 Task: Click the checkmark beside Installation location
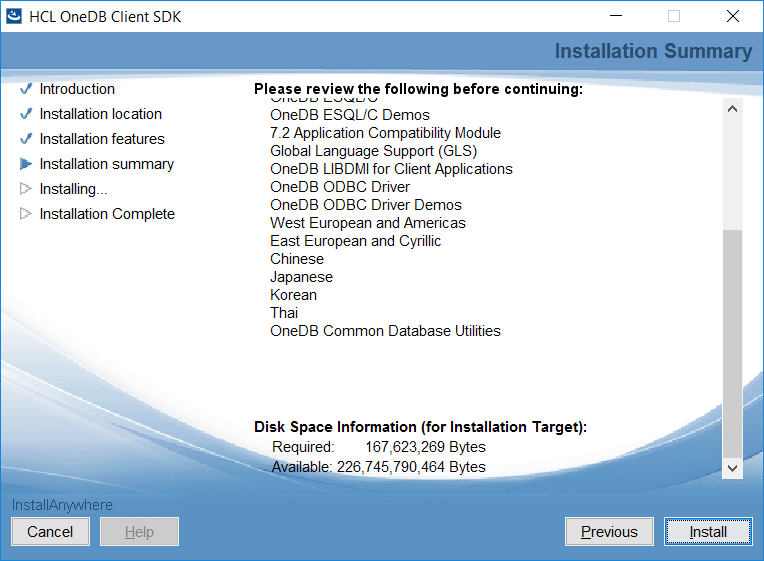pos(26,114)
